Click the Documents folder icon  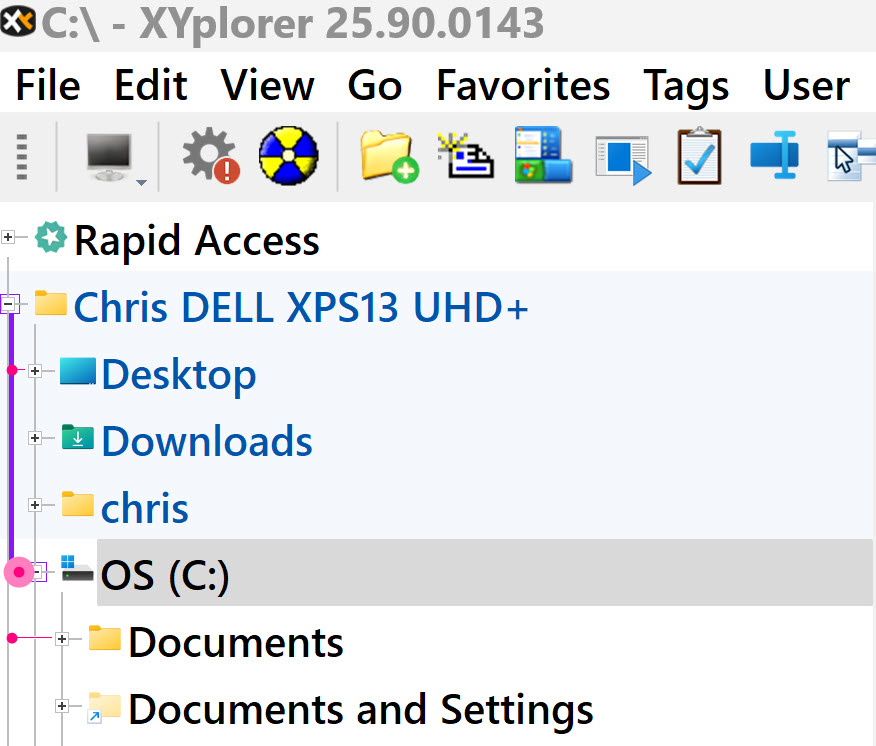click(104, 638)
